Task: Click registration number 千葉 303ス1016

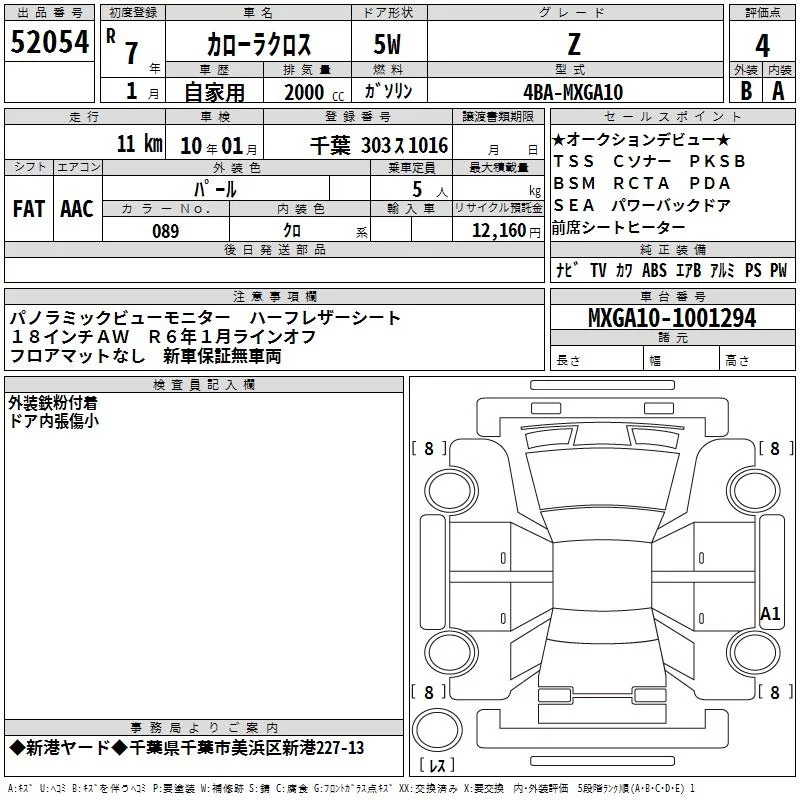Action: [379, 146]
